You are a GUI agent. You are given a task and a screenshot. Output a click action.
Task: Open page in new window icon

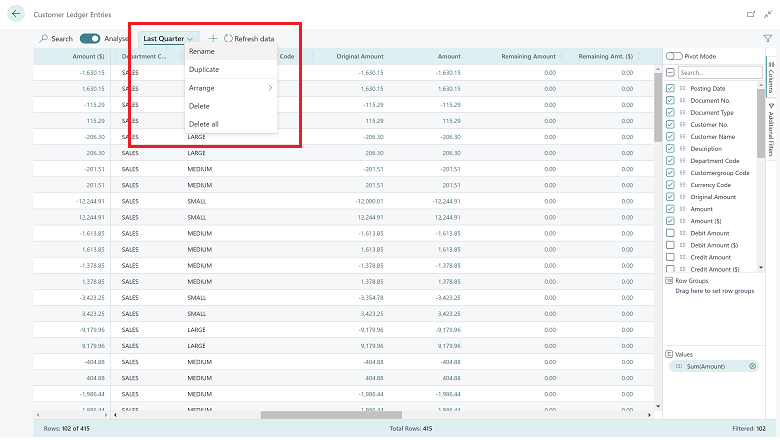751,14
